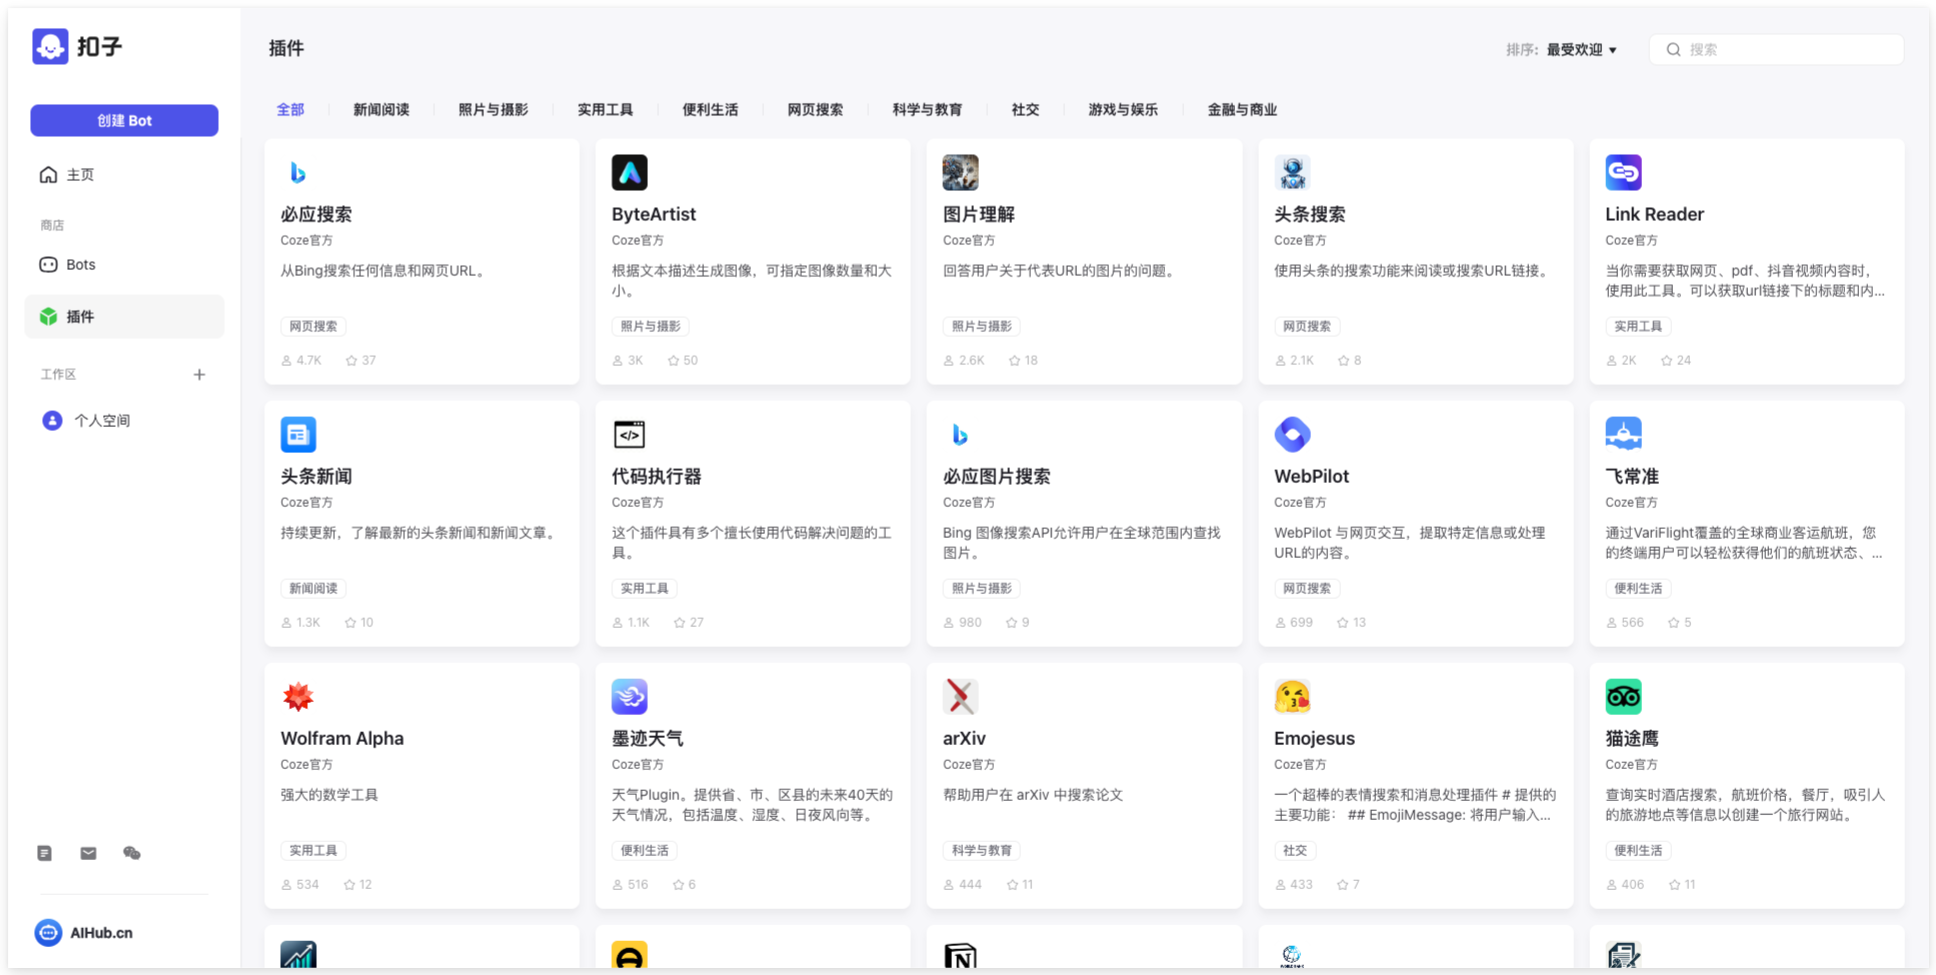The image size is (1936, 975).
Task: Open the document icon in sidebar footer
Action: click(45, 853)
